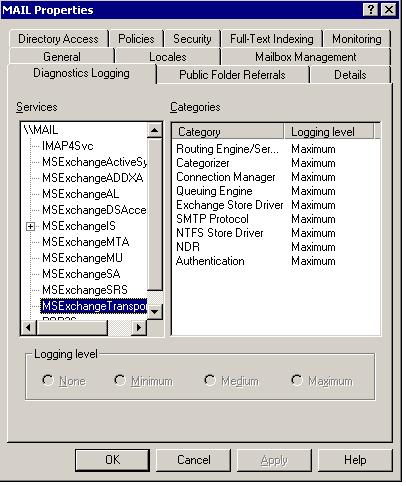Sort by Logging level column header
406x486 pixels.
(x=329, y=132)
